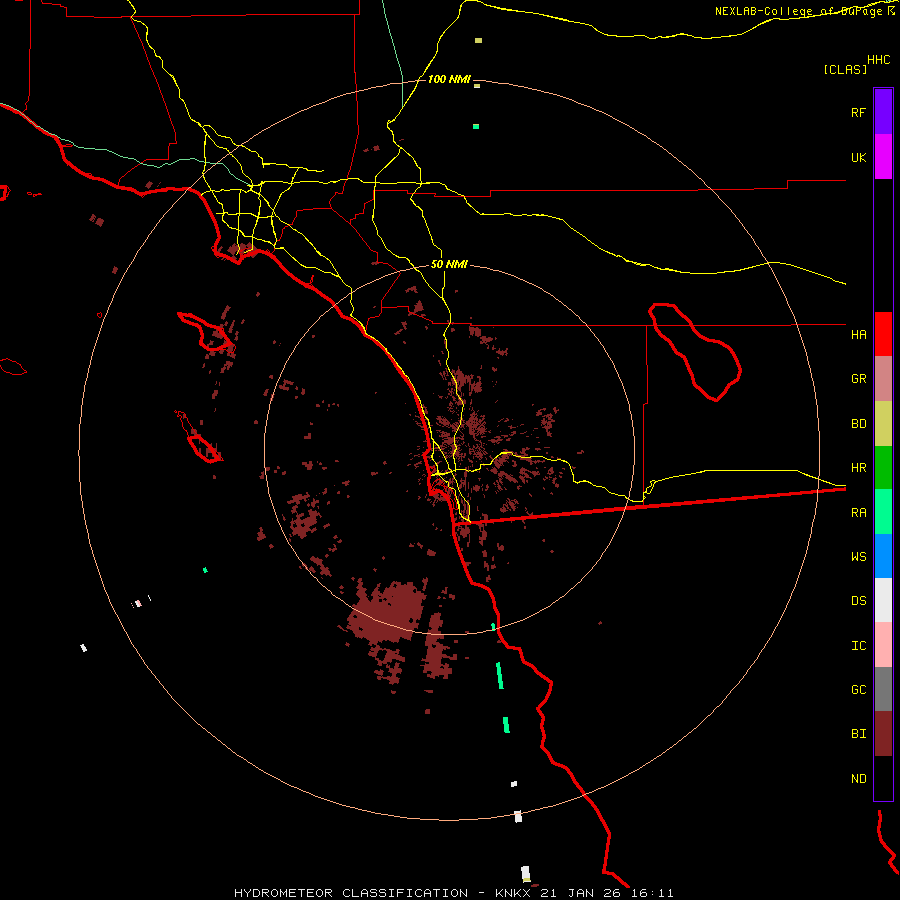The image size is (900, 900).
Task: Pick the HR green legend swatch
Action: point(883,467)
